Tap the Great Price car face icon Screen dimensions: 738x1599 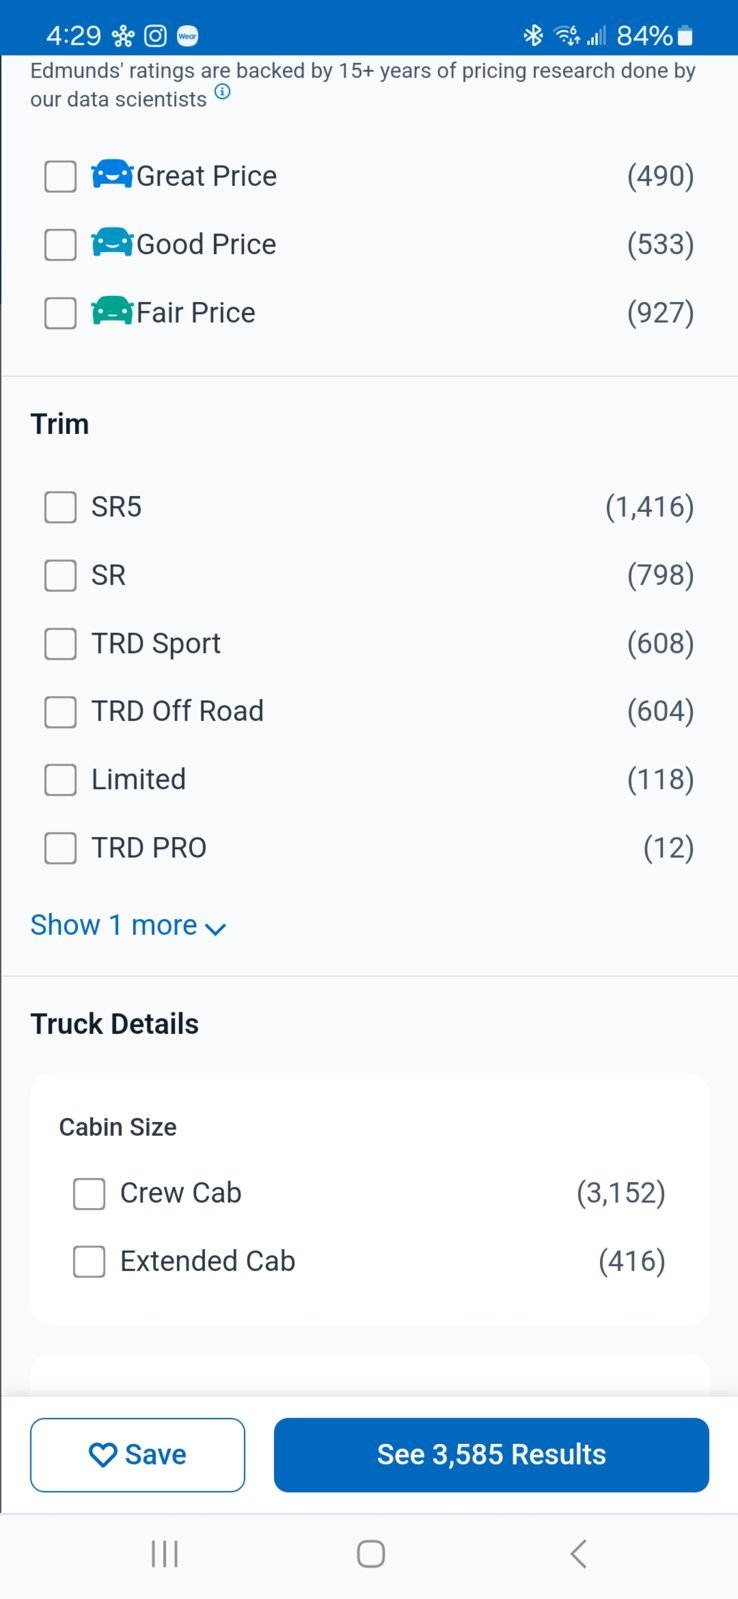pyautogui.click(x=112, y=174)
